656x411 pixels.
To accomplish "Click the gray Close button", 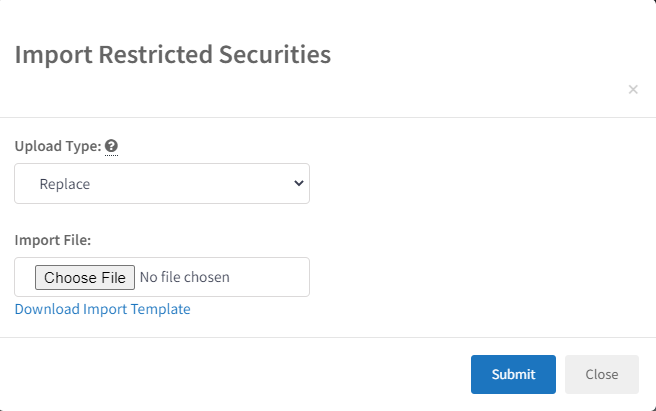I will 602,375.
